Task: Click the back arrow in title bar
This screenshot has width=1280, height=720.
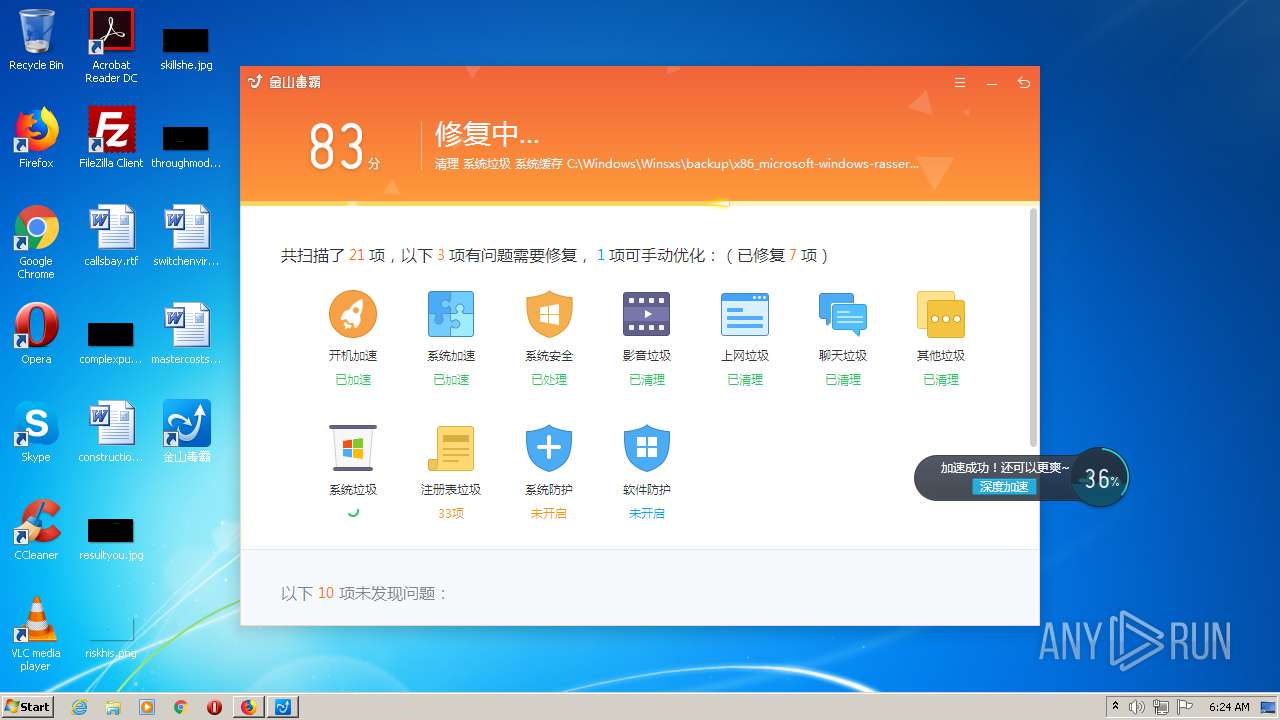Action: pos(1023,83)
